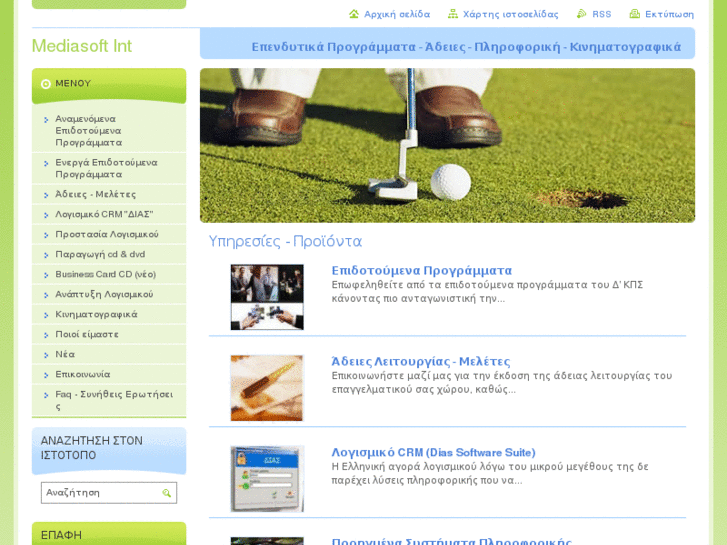Click the business people thumbnail for Επιδοτούμενα Προγράμματα
The height and width of the screenshot is (545, 727).
(x=267, y=297)
